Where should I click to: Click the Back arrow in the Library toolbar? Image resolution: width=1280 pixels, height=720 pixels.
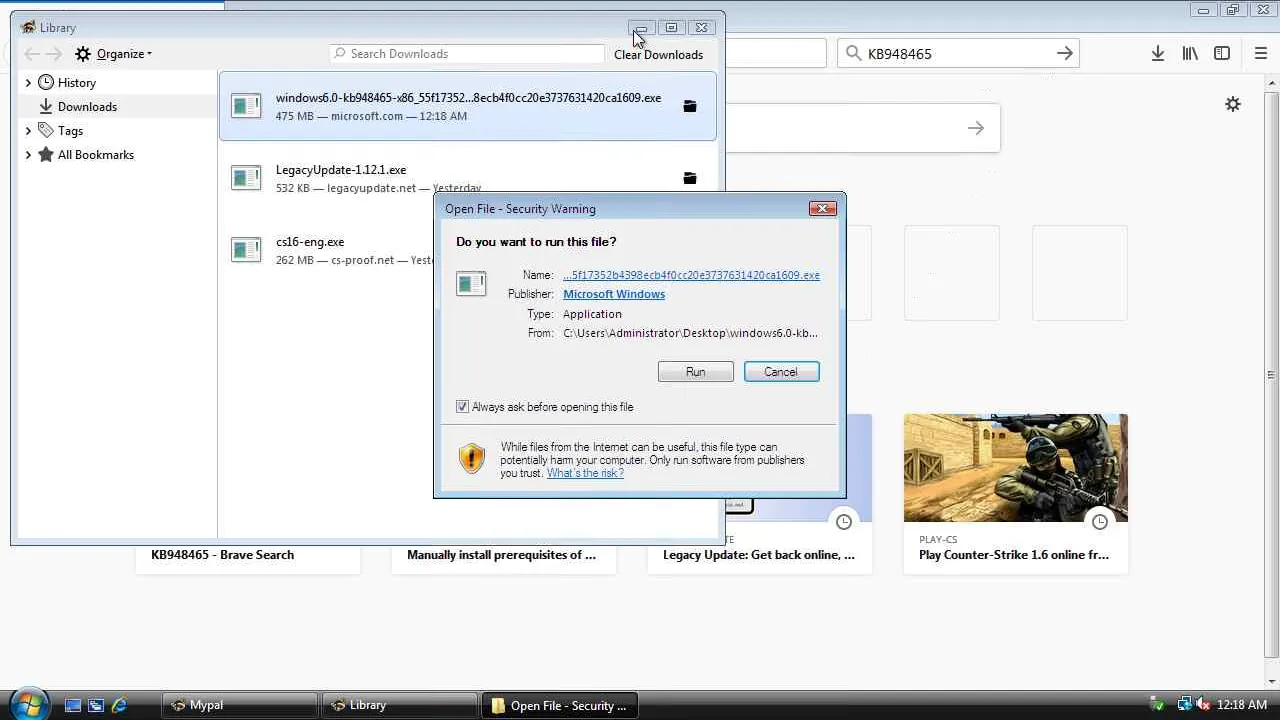coord(32,54)
